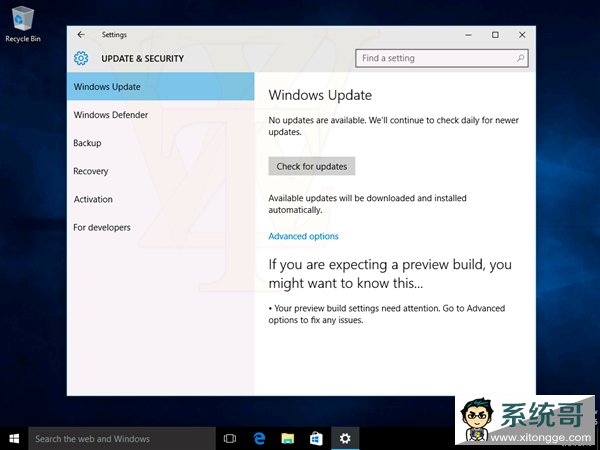Select Windows Update in the sidebar
The height and width of the screenshot is (450, 600).
tap(160, 86)
